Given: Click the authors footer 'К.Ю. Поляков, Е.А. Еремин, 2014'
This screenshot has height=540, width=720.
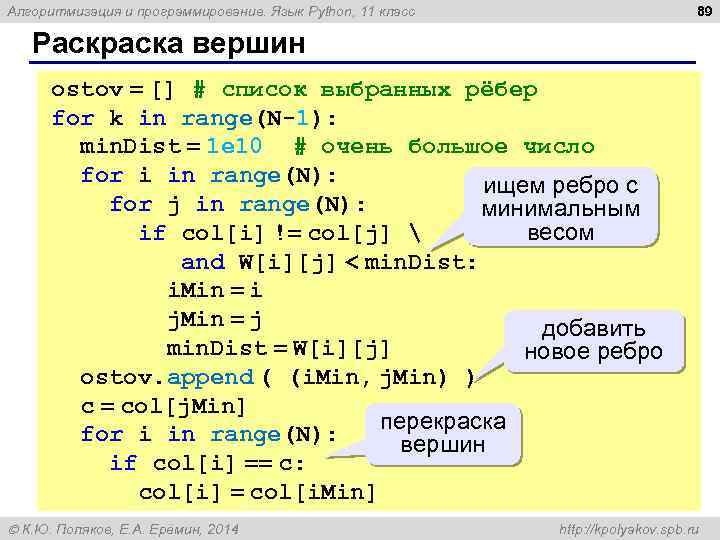Looking at the screenshot, I should point(124,529).
